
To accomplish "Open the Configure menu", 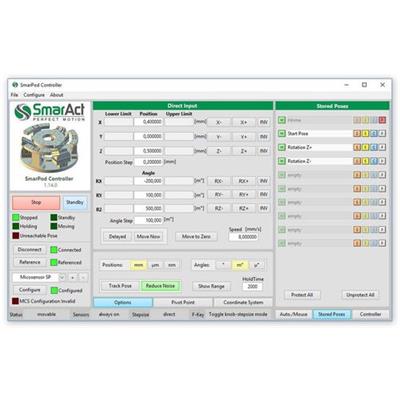I will tap(34, 95).
